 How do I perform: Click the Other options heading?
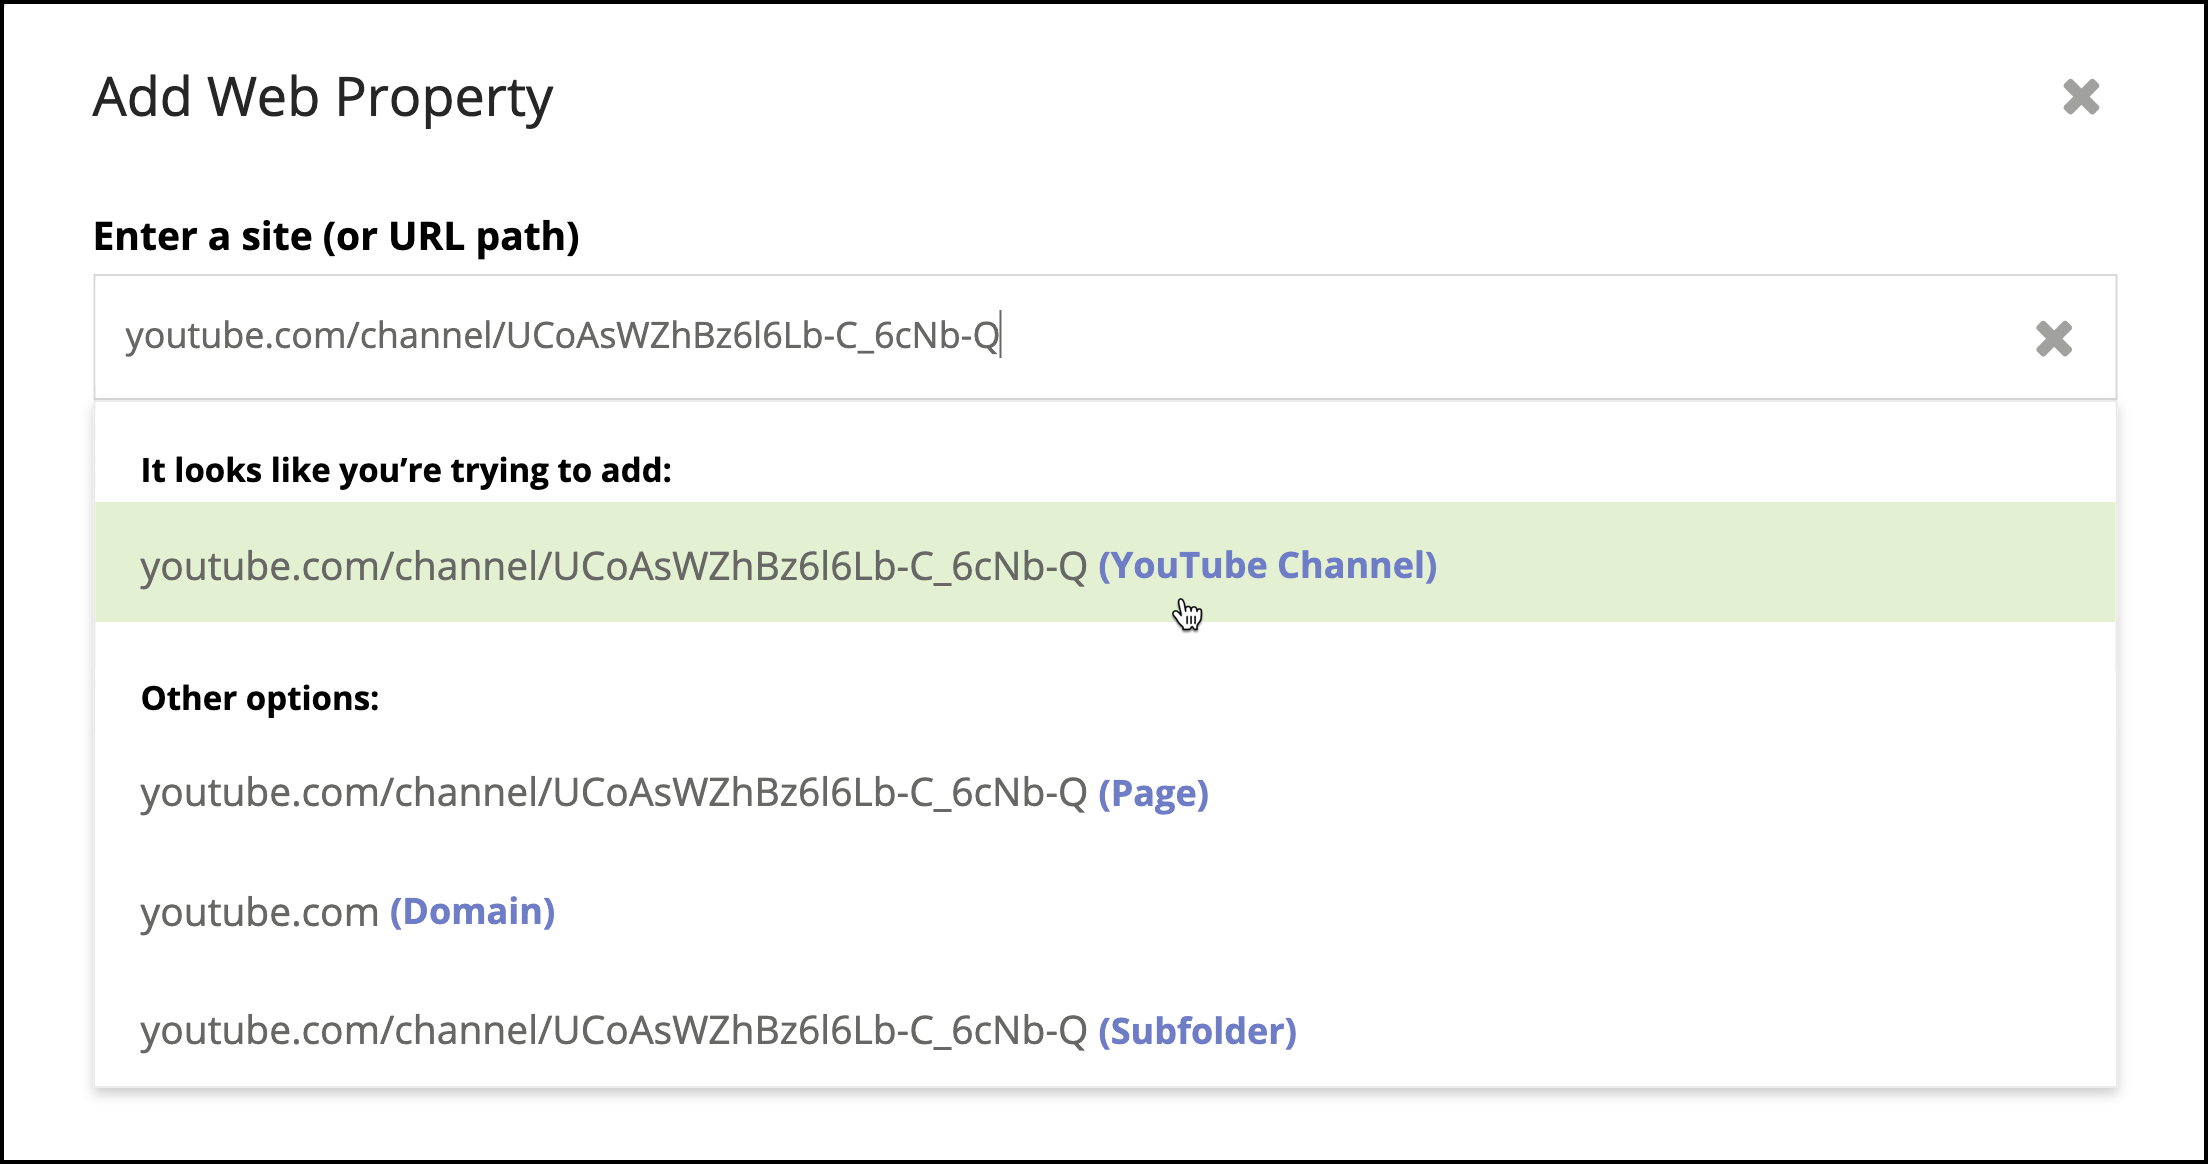260,698
